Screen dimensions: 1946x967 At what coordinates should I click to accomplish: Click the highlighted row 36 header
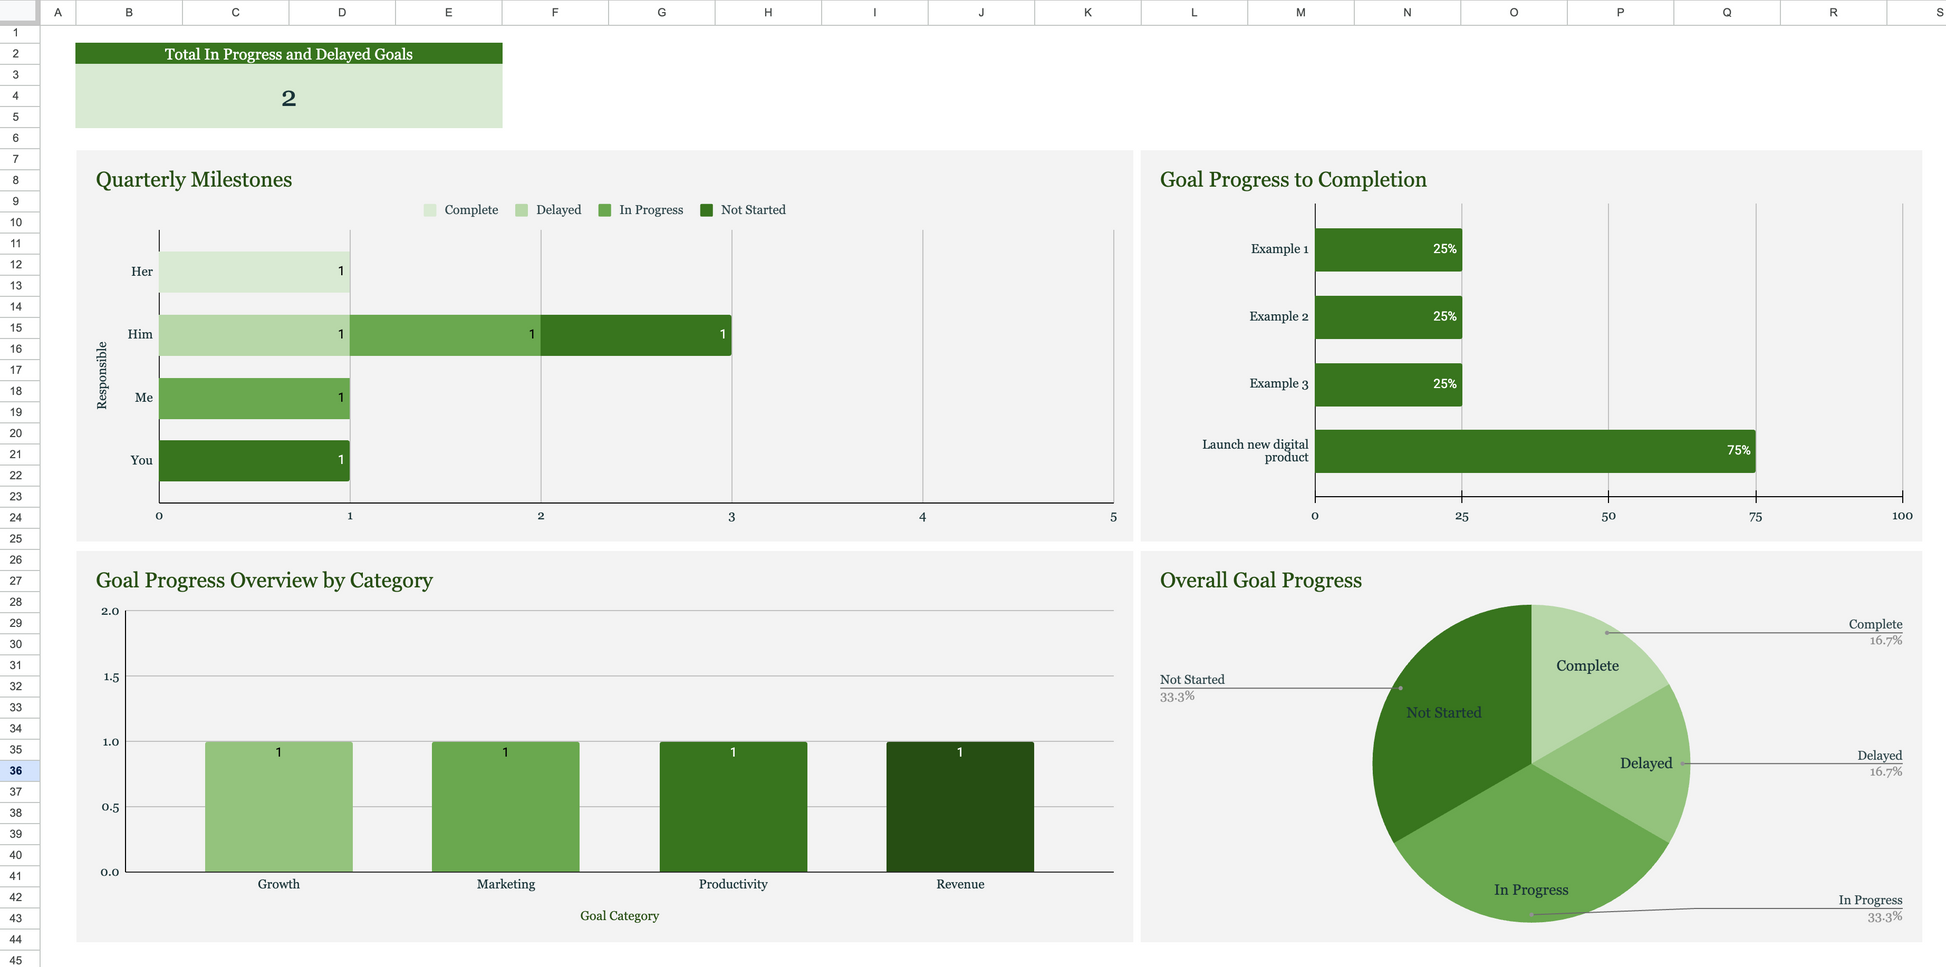point(16,770)
